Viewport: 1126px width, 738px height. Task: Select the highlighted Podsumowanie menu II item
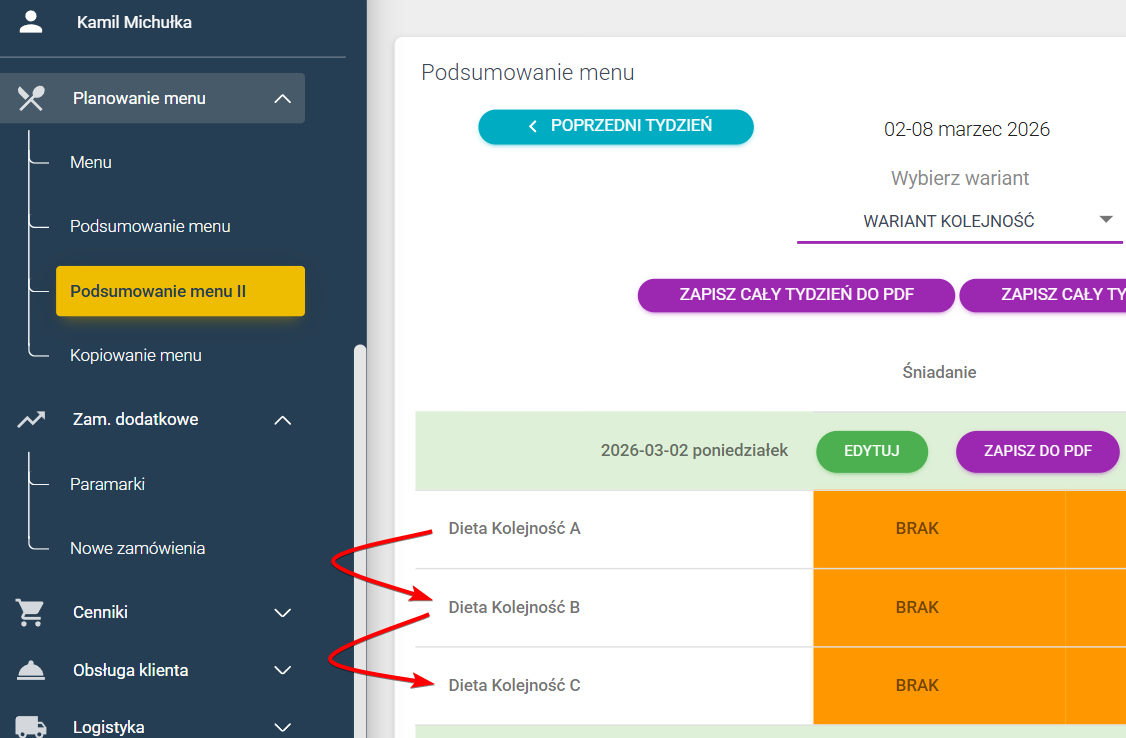pyautogui.click(x=180, y=291)
